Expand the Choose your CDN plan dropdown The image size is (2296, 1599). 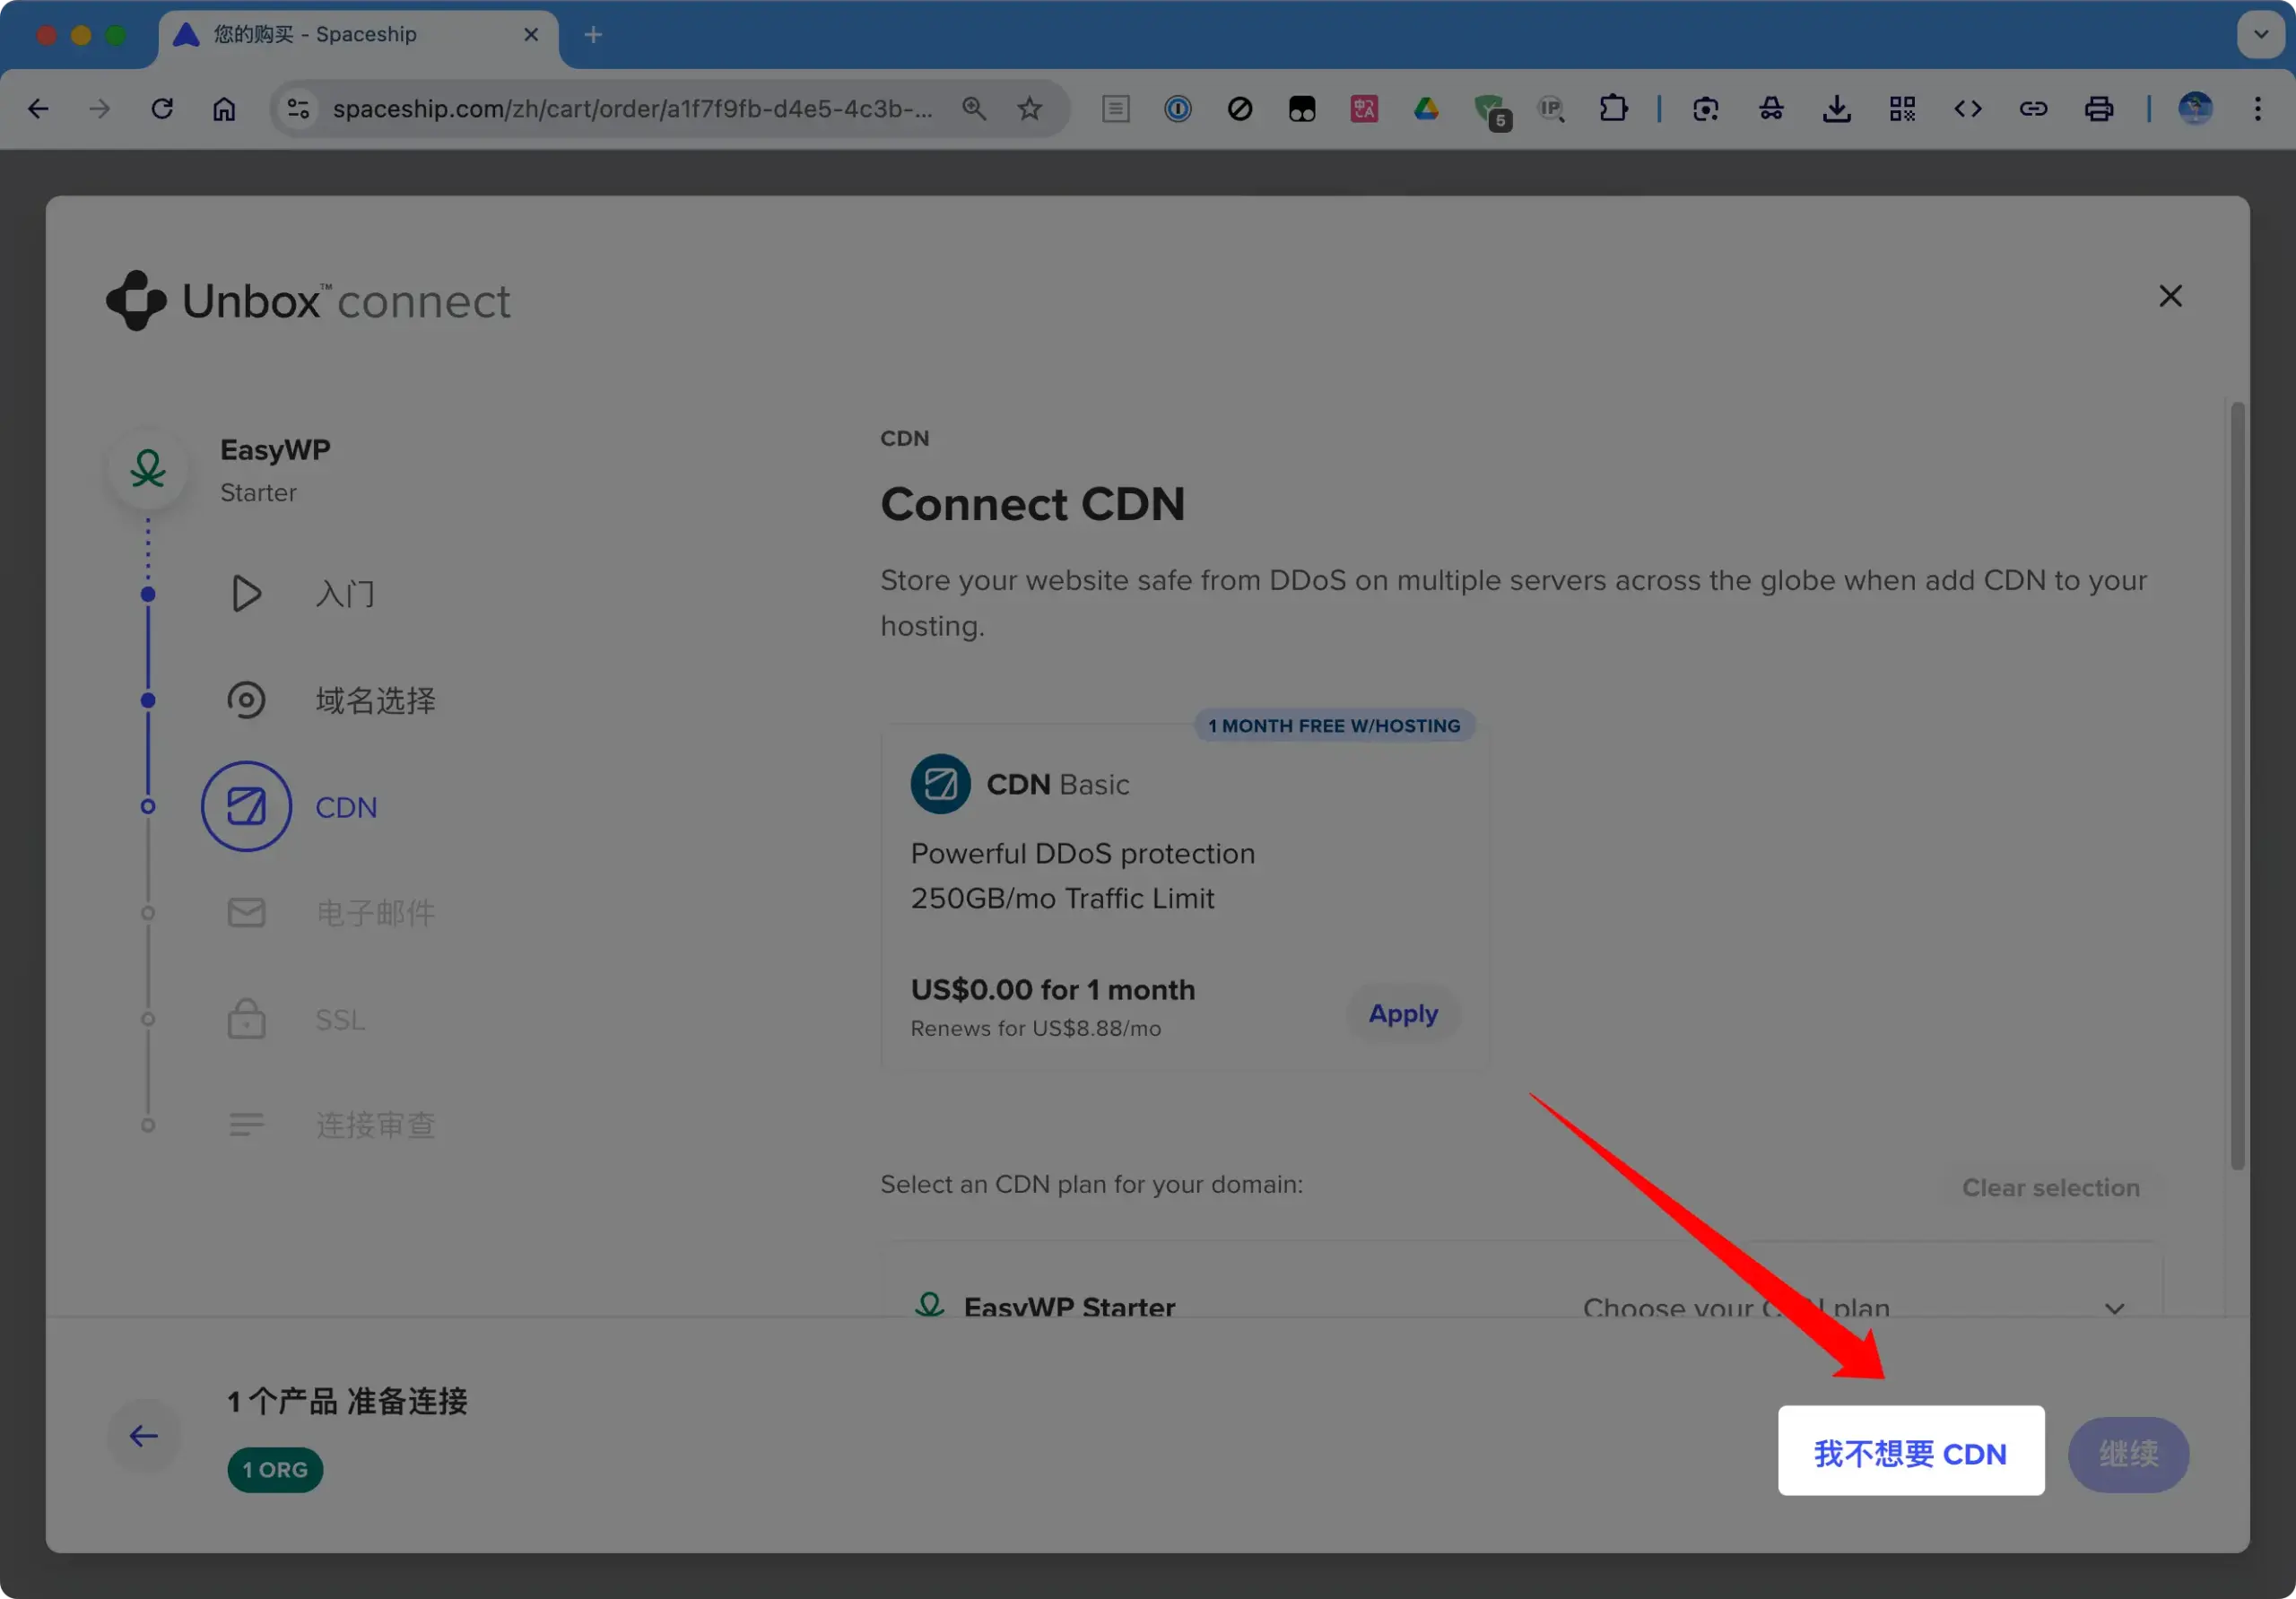click(1855, 1307)
